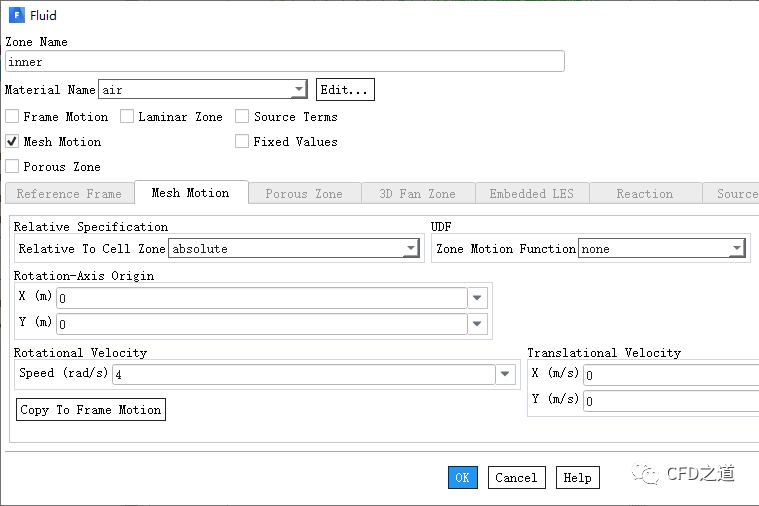The height and width of the screenshot is (506, 759).
Task: Open the Zone Motion Function dropdown
Action: point(736,249)
